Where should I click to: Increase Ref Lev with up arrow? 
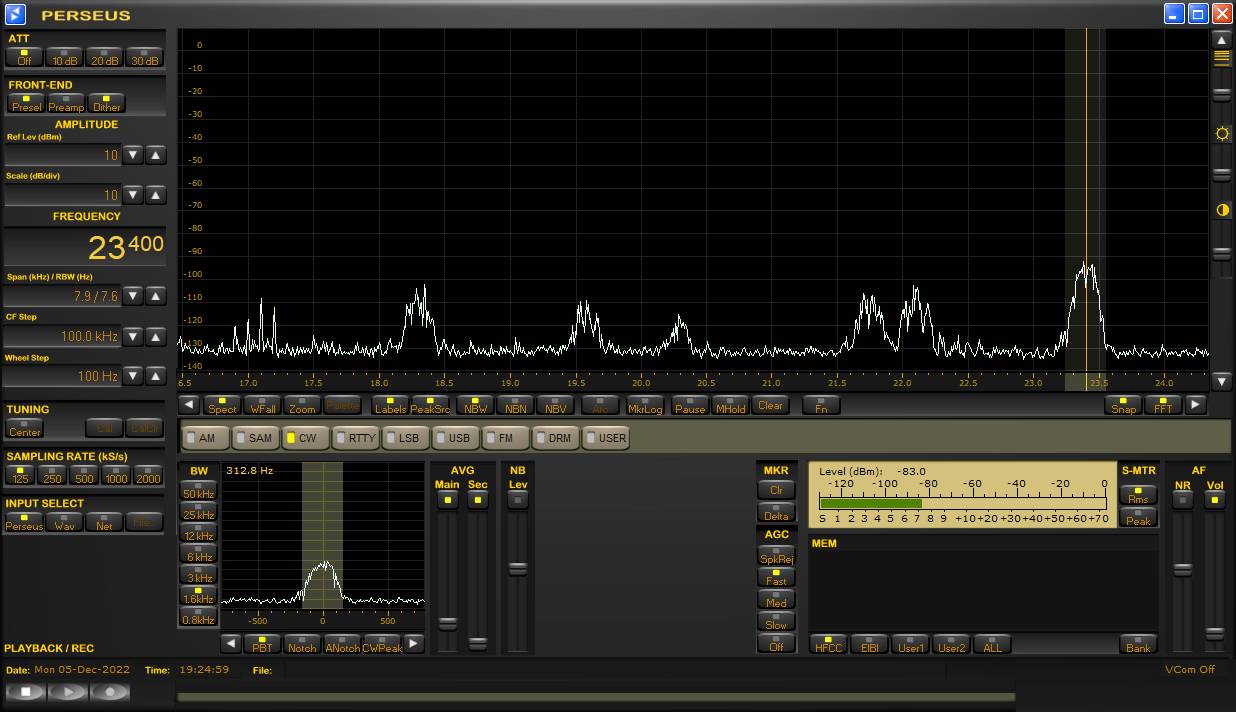(x=156, y=155)
